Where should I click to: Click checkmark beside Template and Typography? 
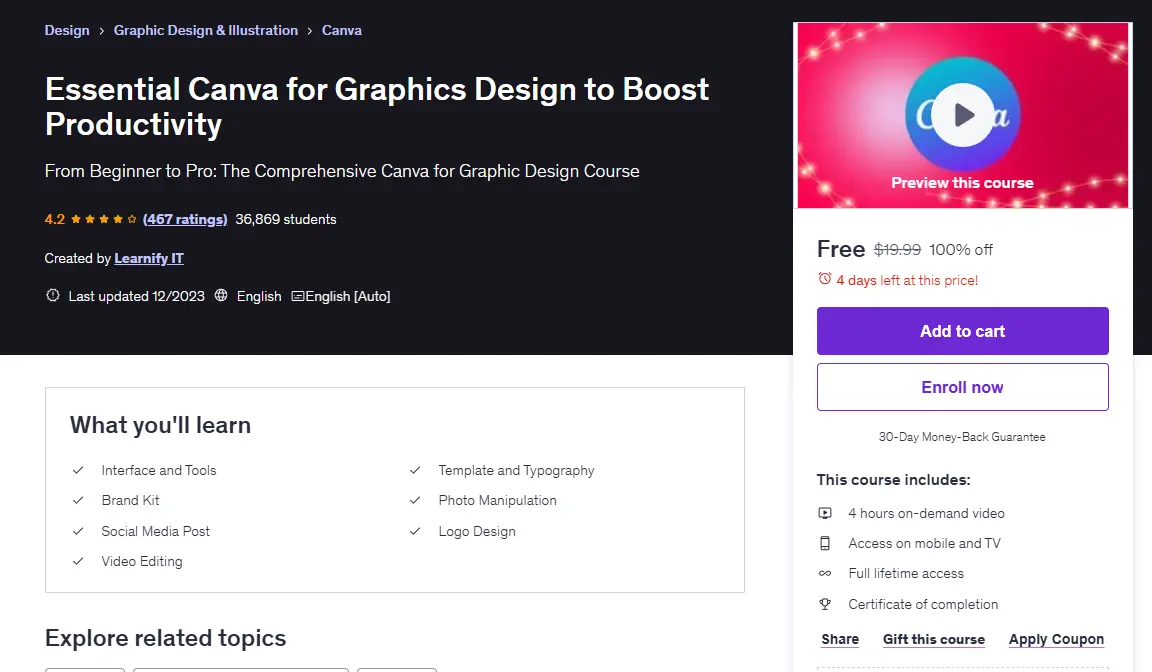415,470
